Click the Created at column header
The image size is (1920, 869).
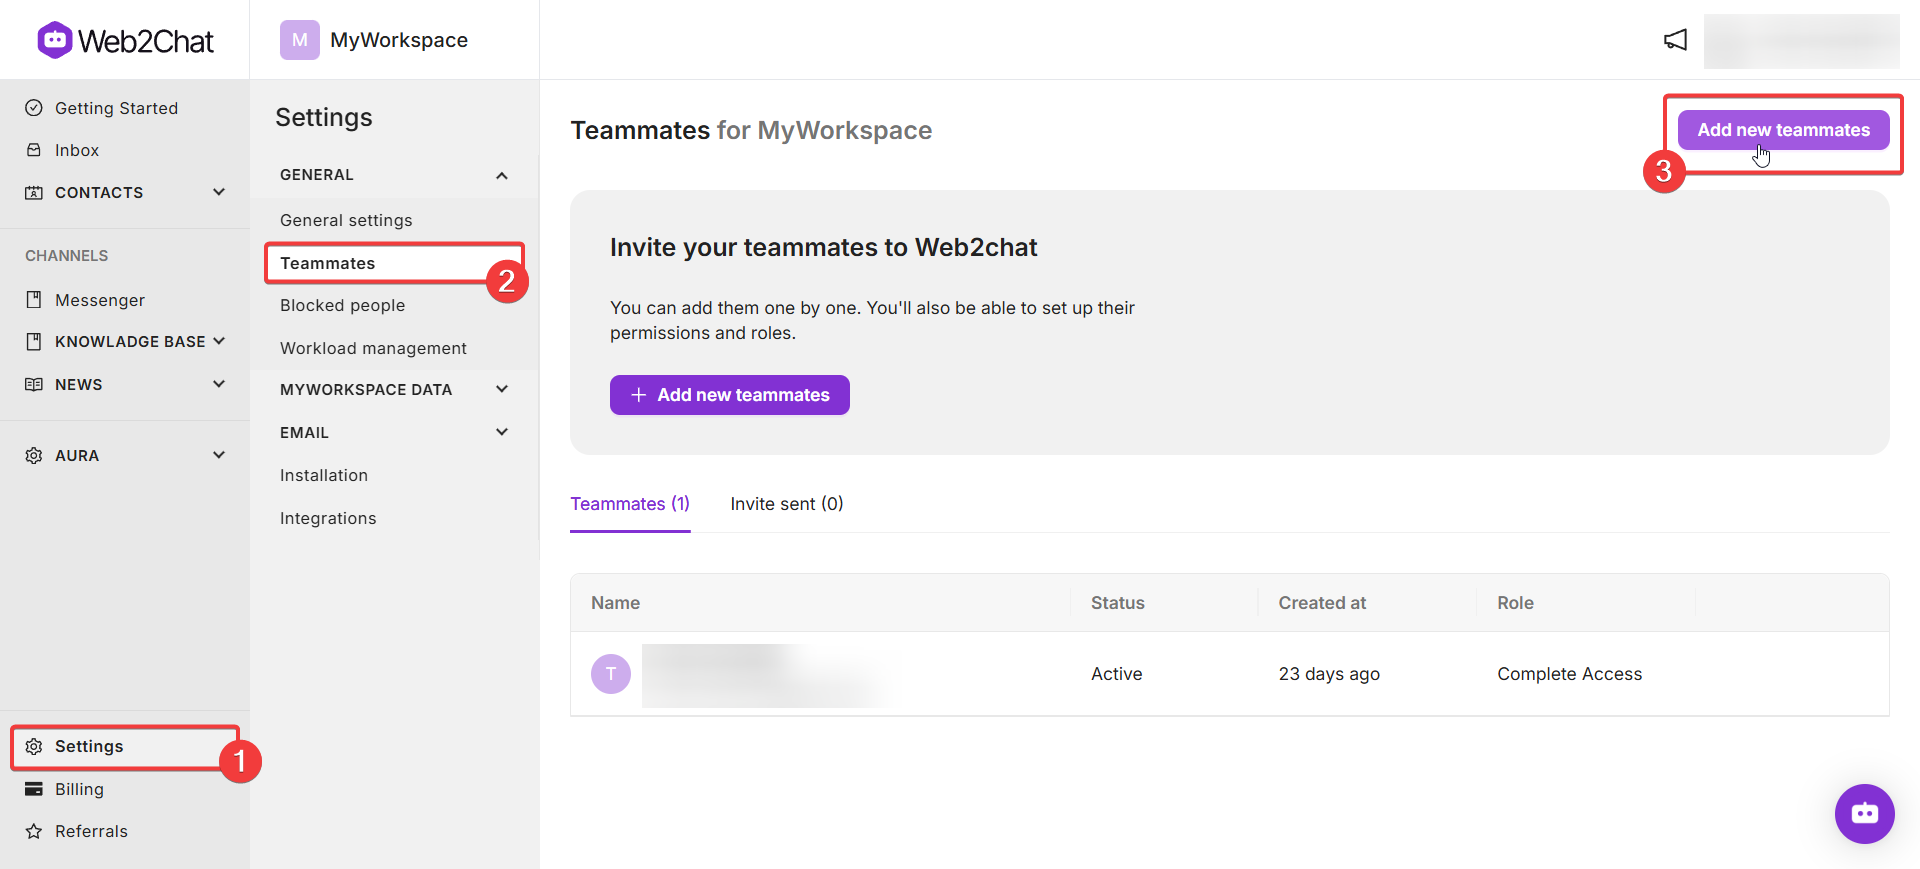1322,603
